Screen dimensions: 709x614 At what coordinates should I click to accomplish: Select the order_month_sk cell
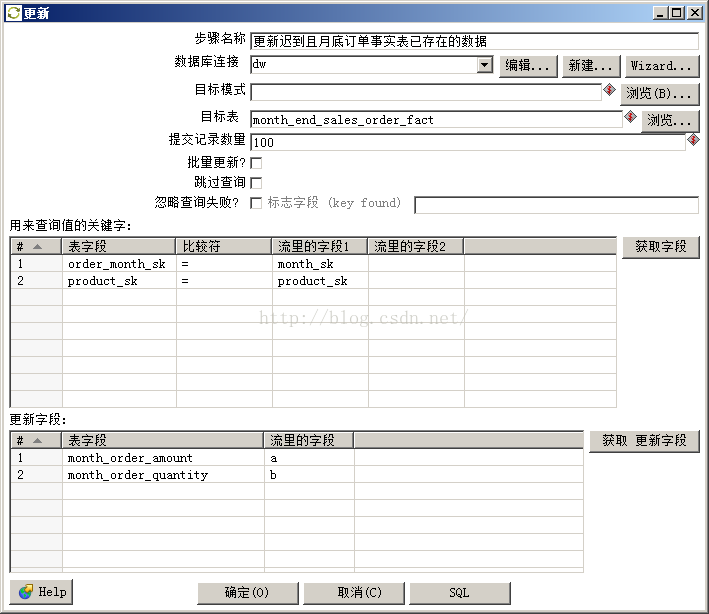click(119, 264)
